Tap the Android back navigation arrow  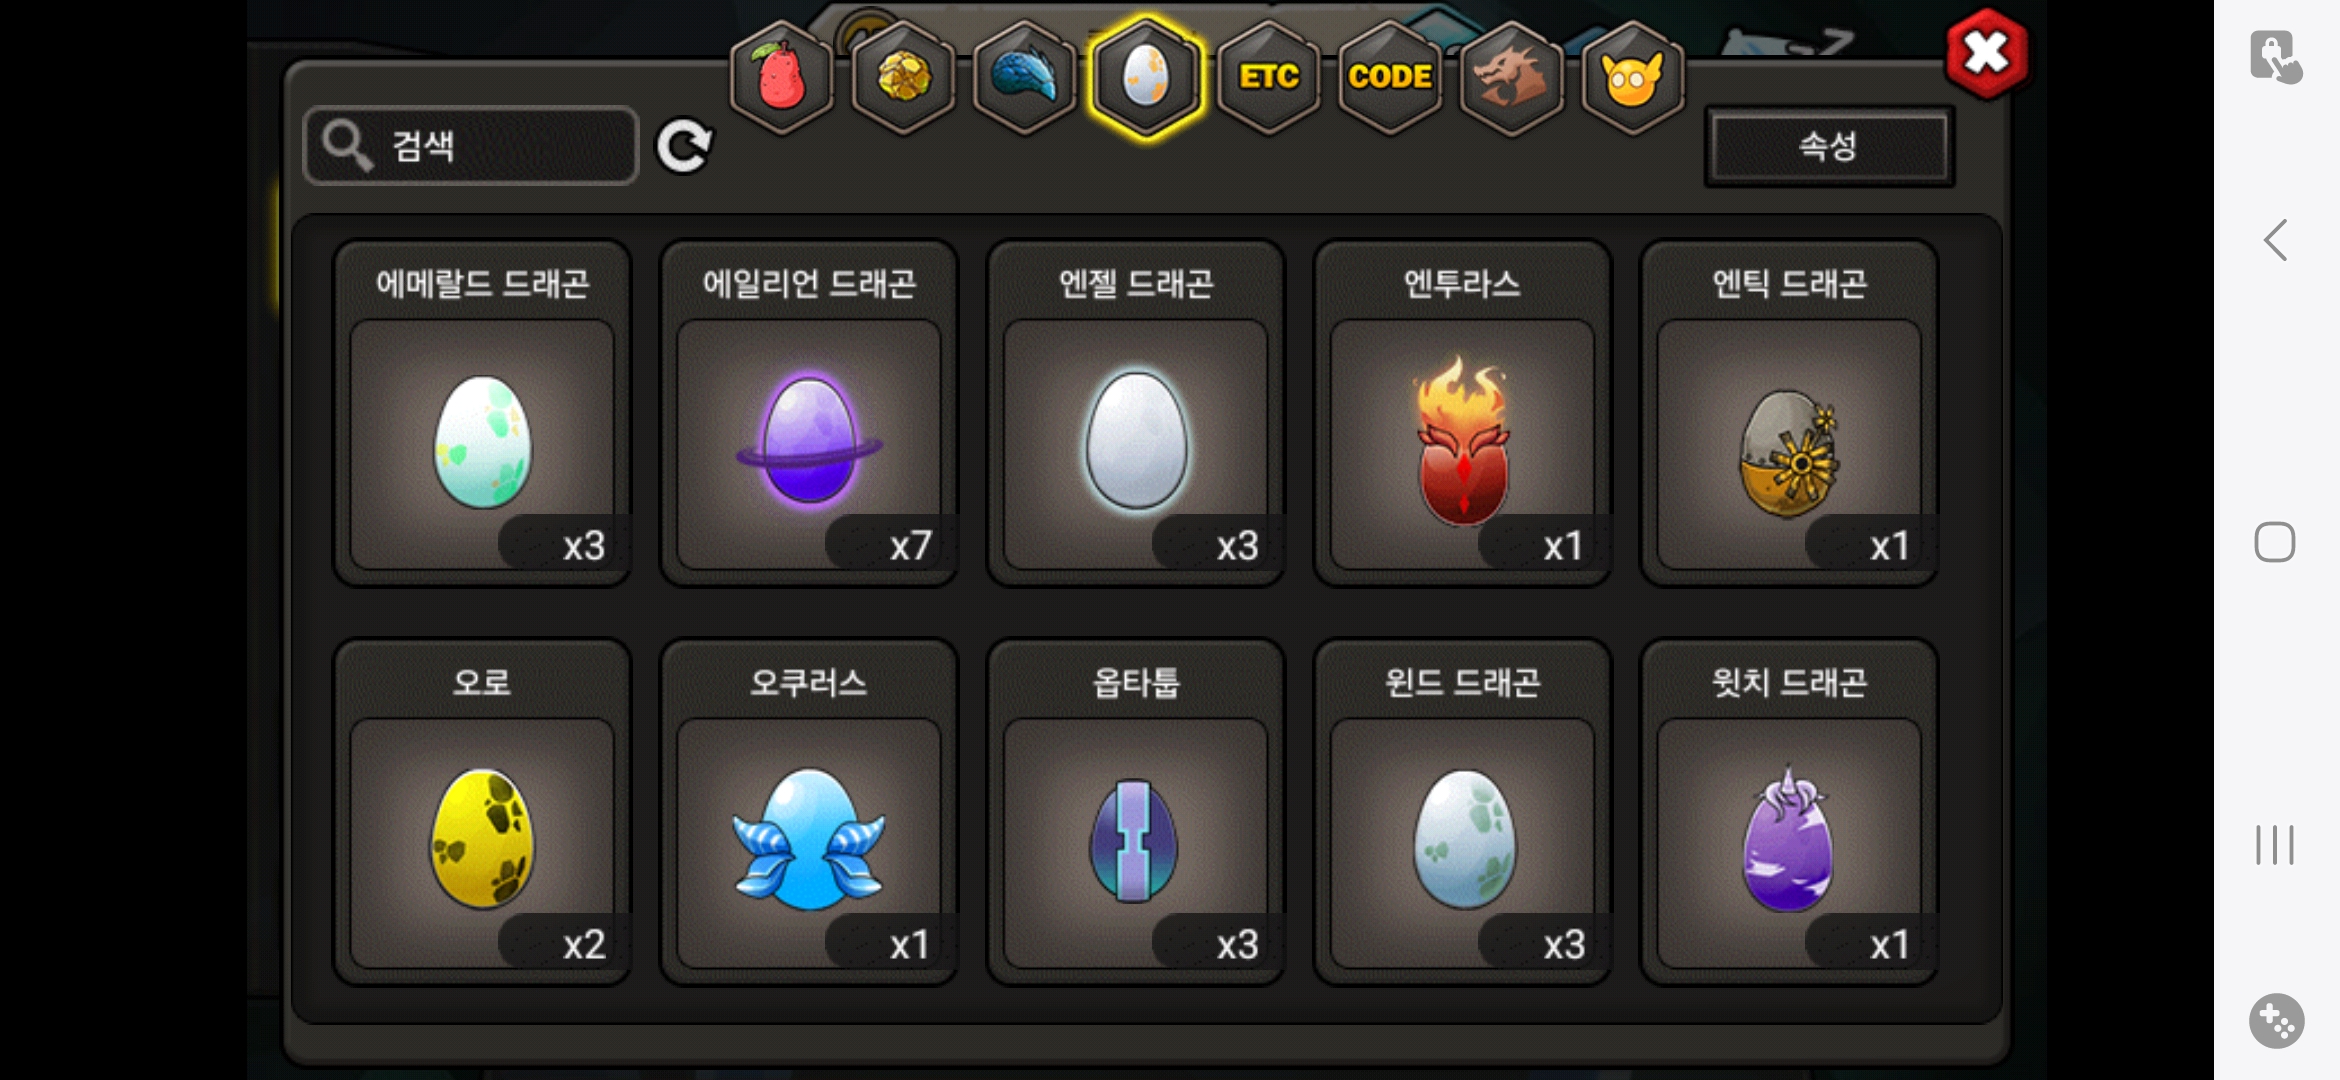(x=2275, y=240)
